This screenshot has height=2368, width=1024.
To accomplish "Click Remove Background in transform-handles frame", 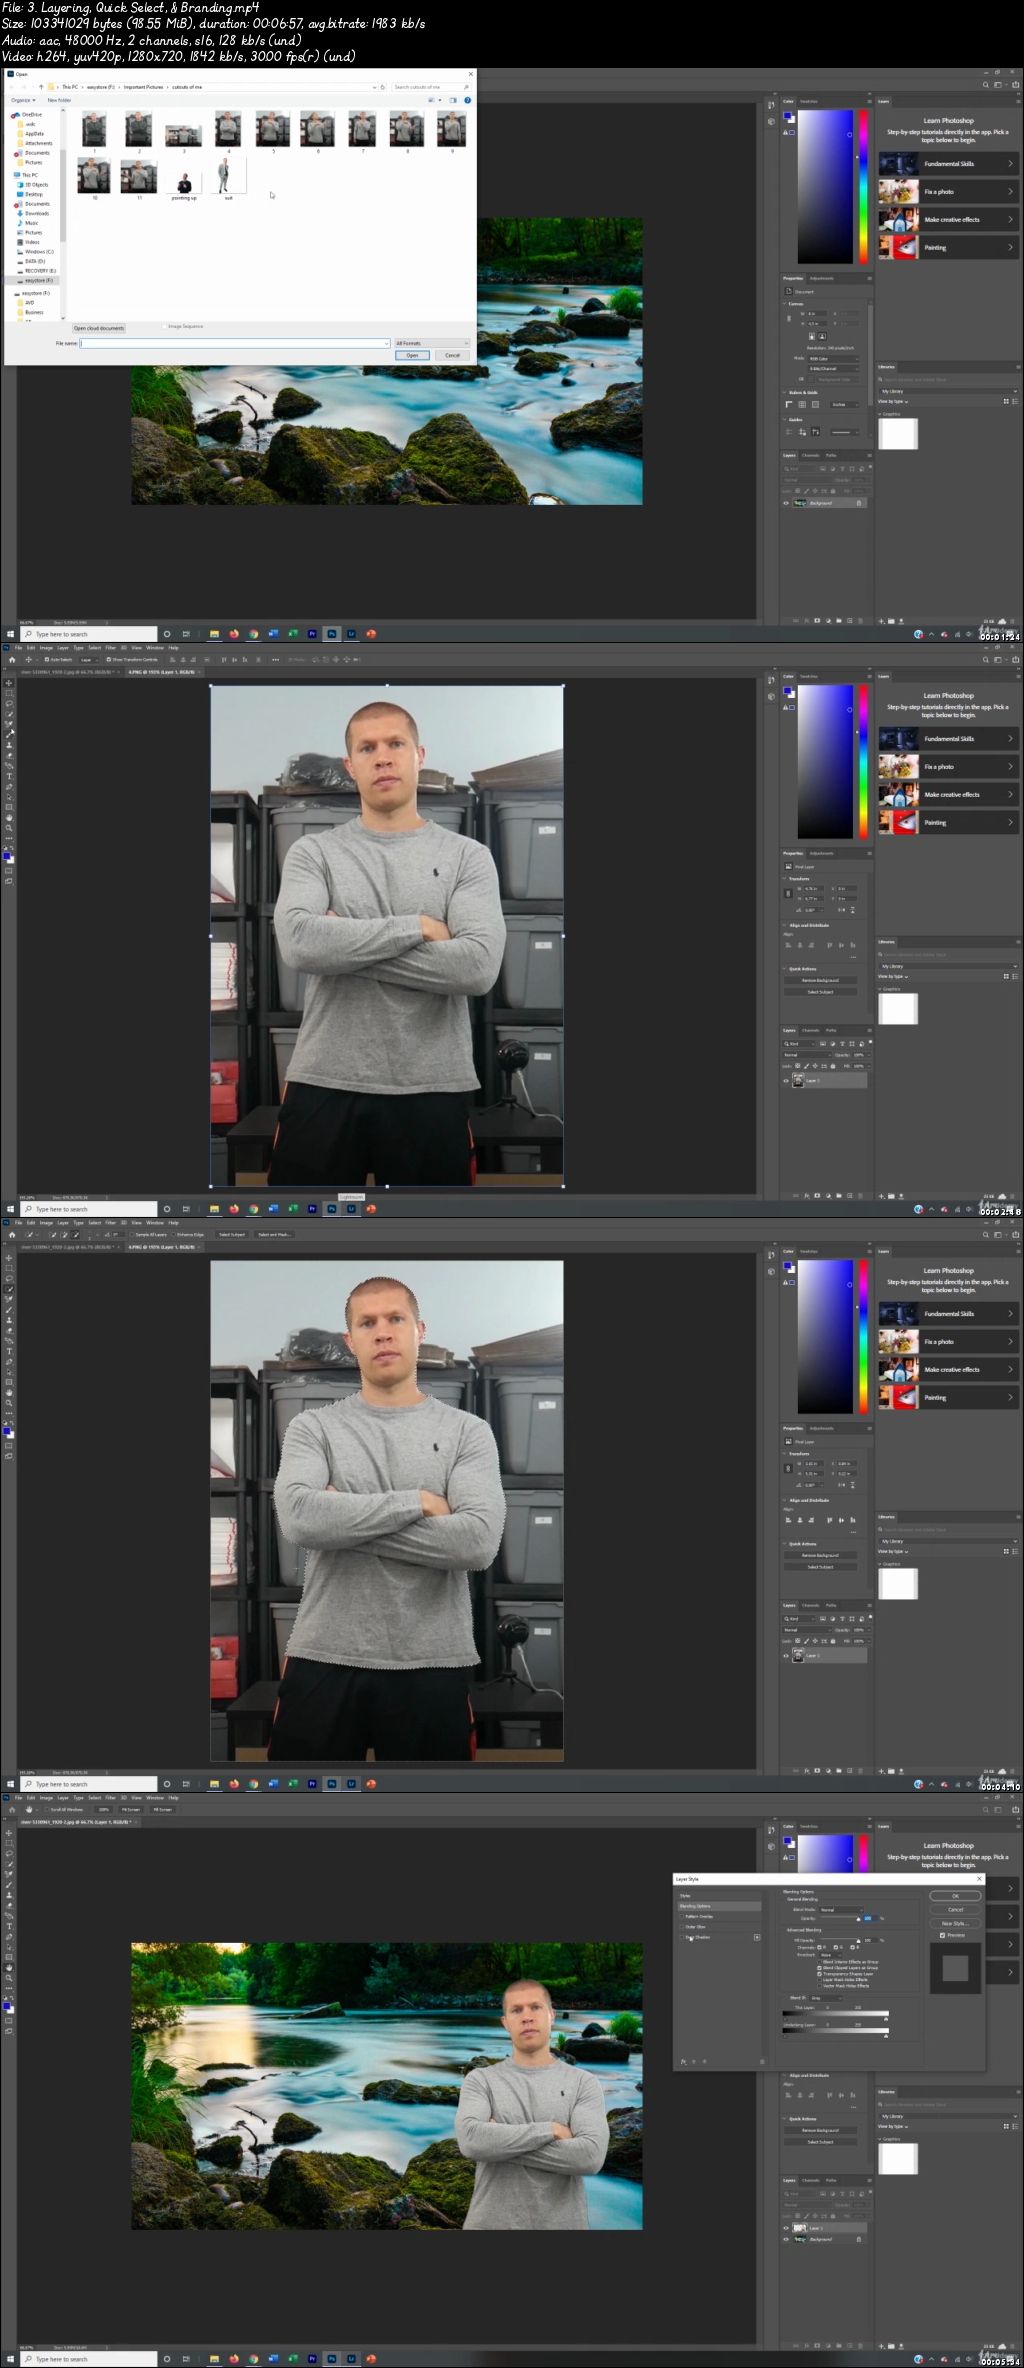I will click(821, 980).
